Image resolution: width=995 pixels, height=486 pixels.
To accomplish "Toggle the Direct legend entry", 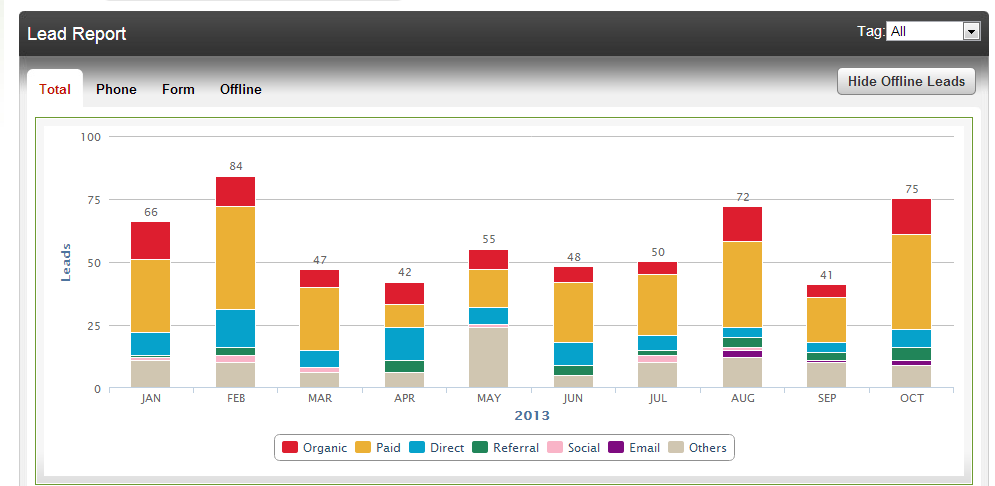I will click(x=437, y=447).
